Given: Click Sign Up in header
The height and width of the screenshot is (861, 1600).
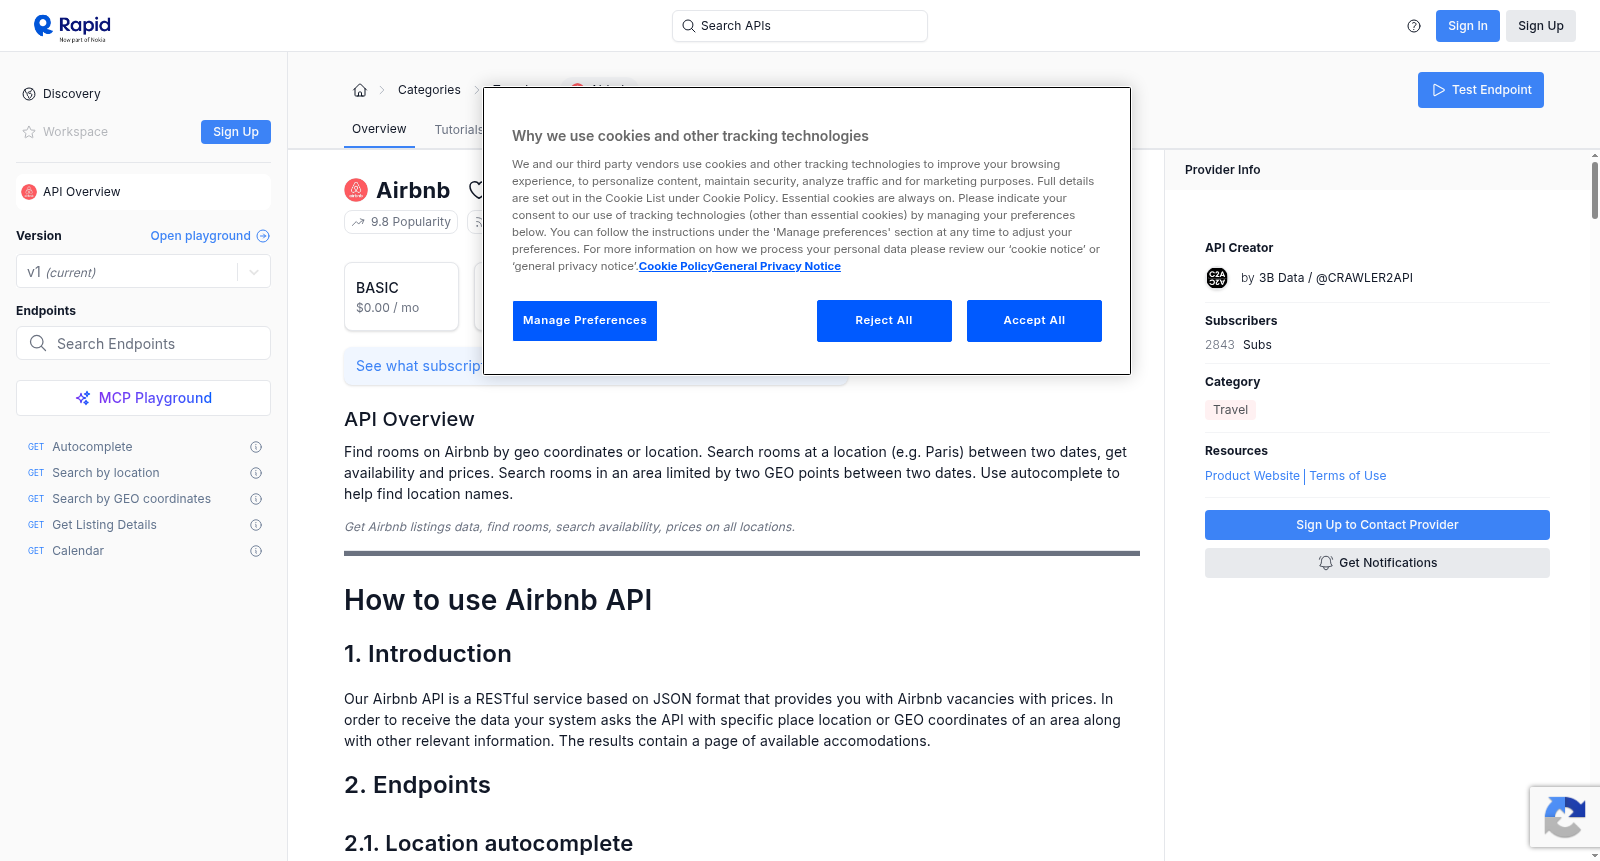Looking at the screenshot, I should (x=1541, y=26).
